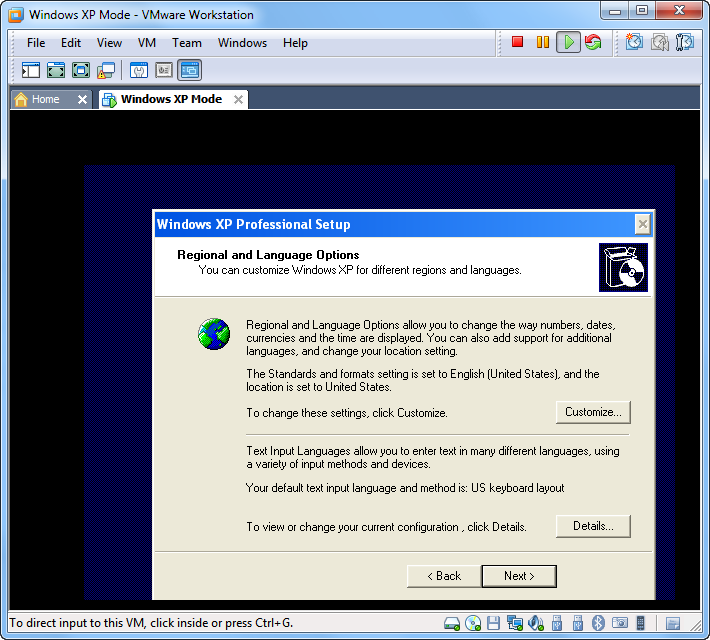The image size is (710, 640).
Task: Click the first USB device status icon
Action: (x=556, y=624)
